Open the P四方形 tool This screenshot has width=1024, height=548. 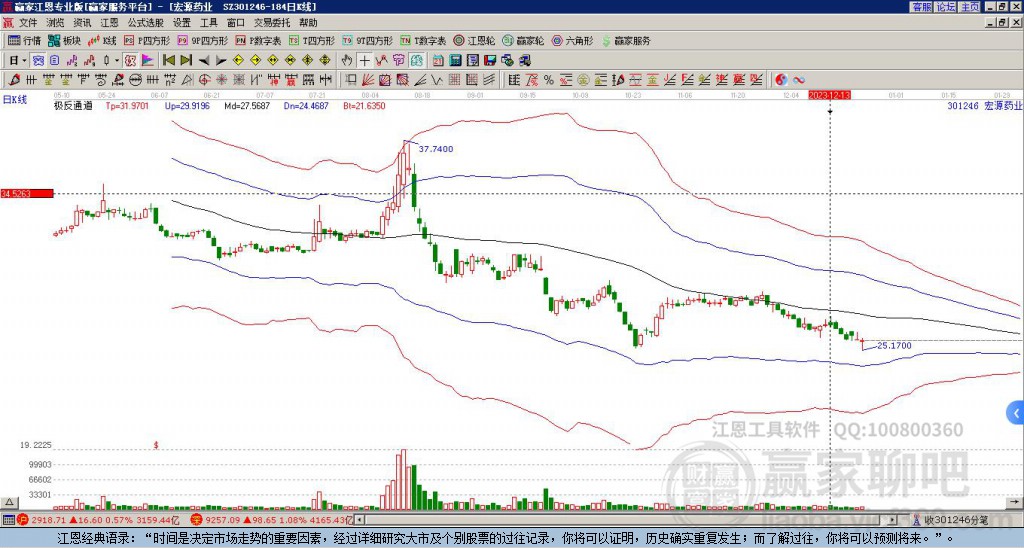[147, 40]
